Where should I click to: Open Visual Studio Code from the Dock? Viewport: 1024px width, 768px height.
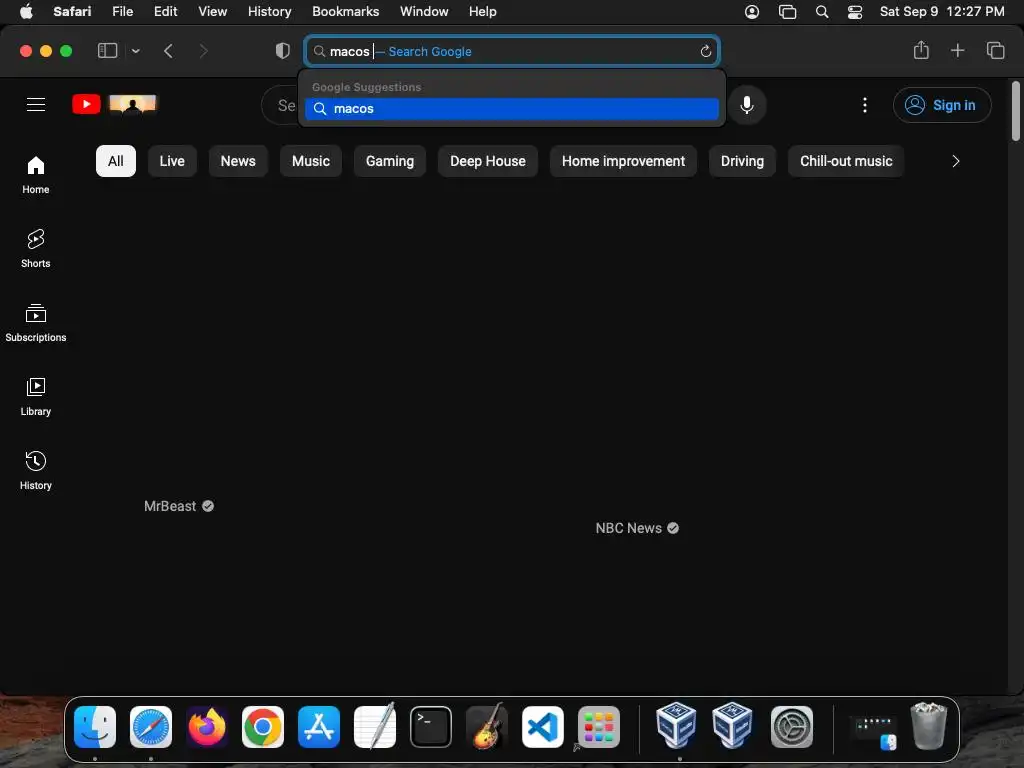(x=543, y=727)
